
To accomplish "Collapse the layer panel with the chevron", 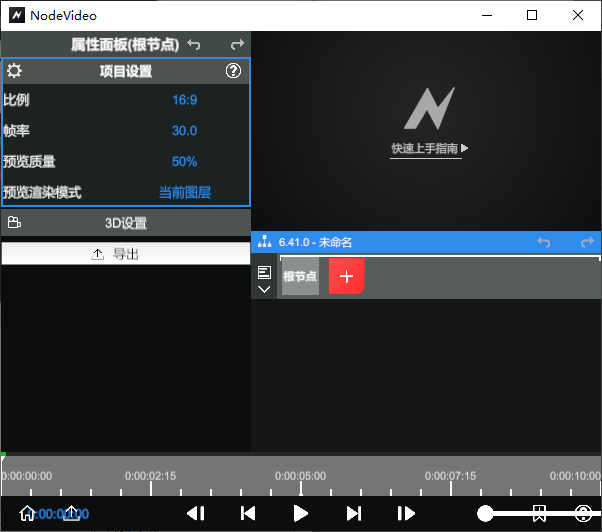I will pos(264,289).
